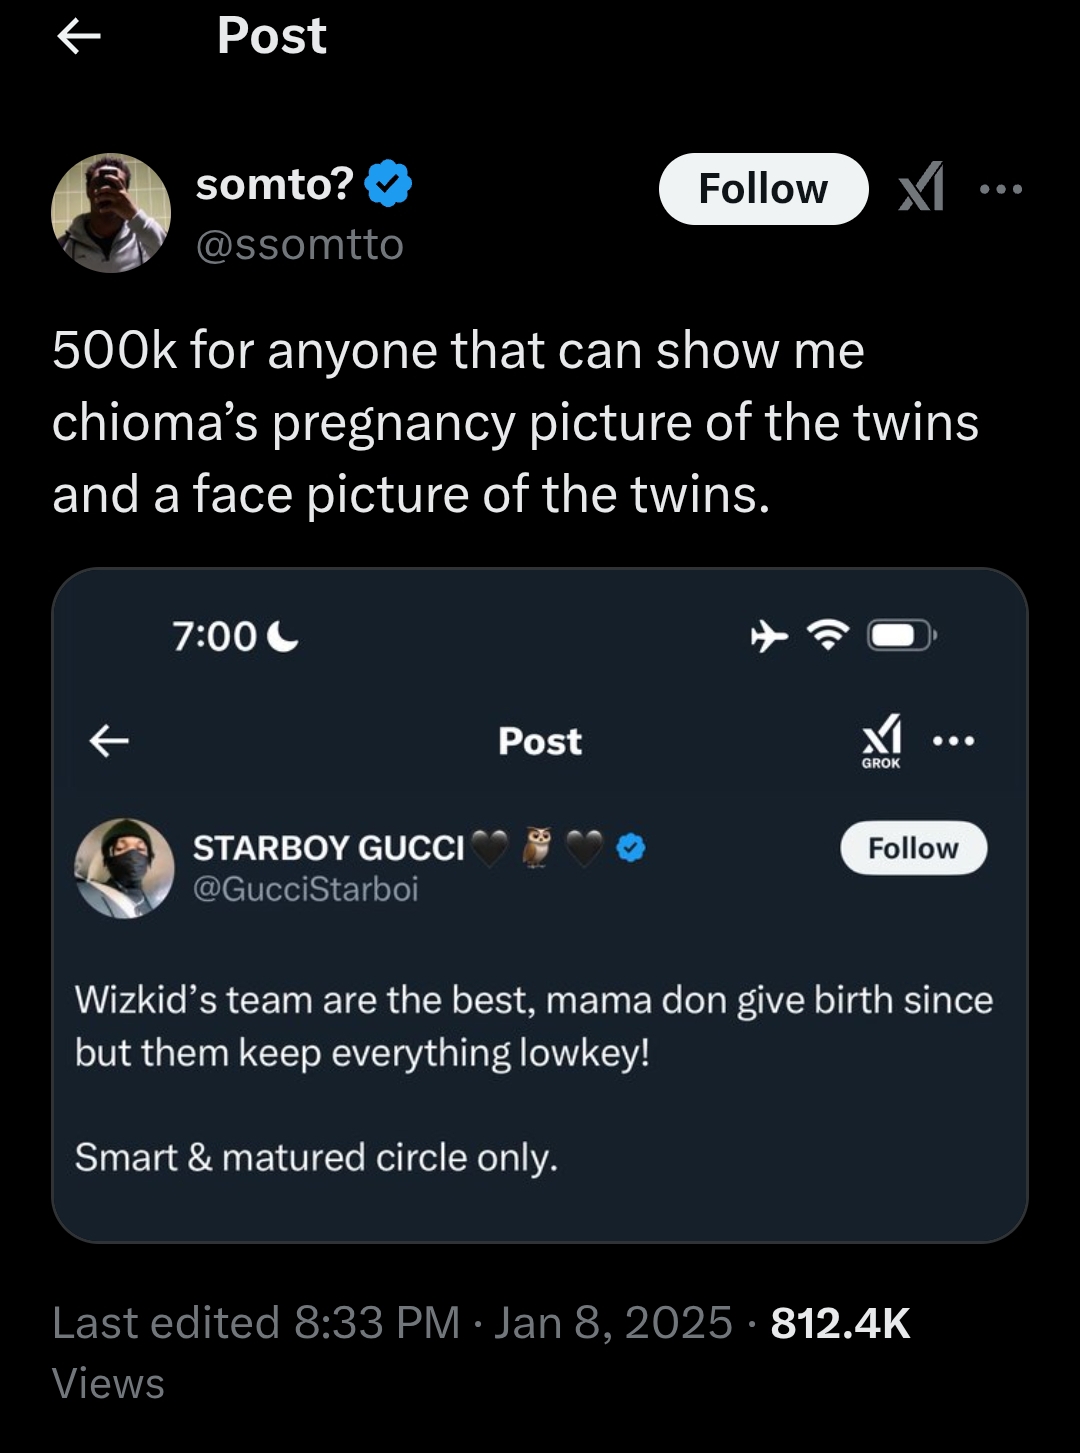Open the Grok icon next to Follow
The width and height of the screenshot is (1080, 1453).
click(x=920, y=188)
